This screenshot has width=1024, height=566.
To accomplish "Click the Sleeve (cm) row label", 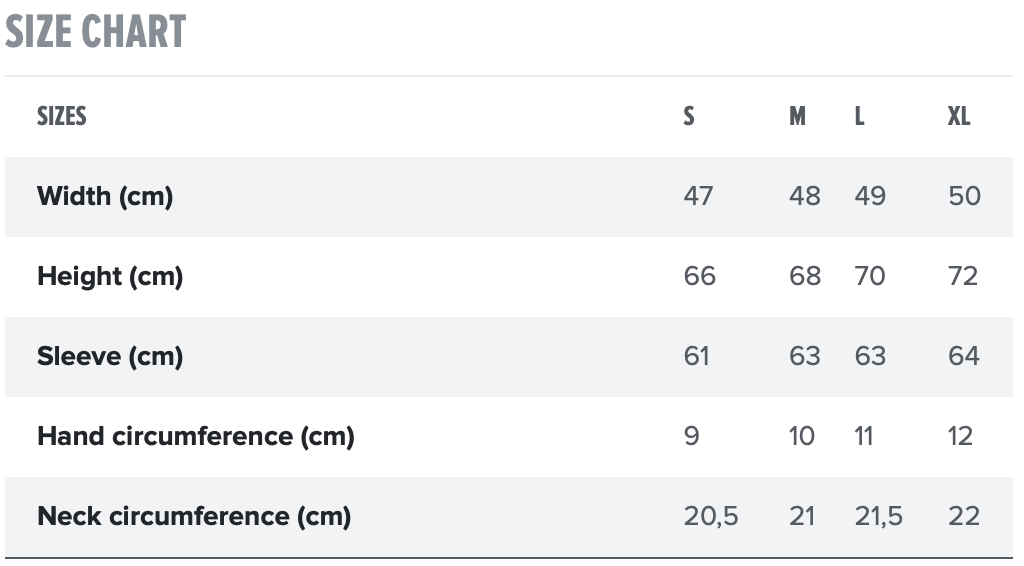I will 110,356.
